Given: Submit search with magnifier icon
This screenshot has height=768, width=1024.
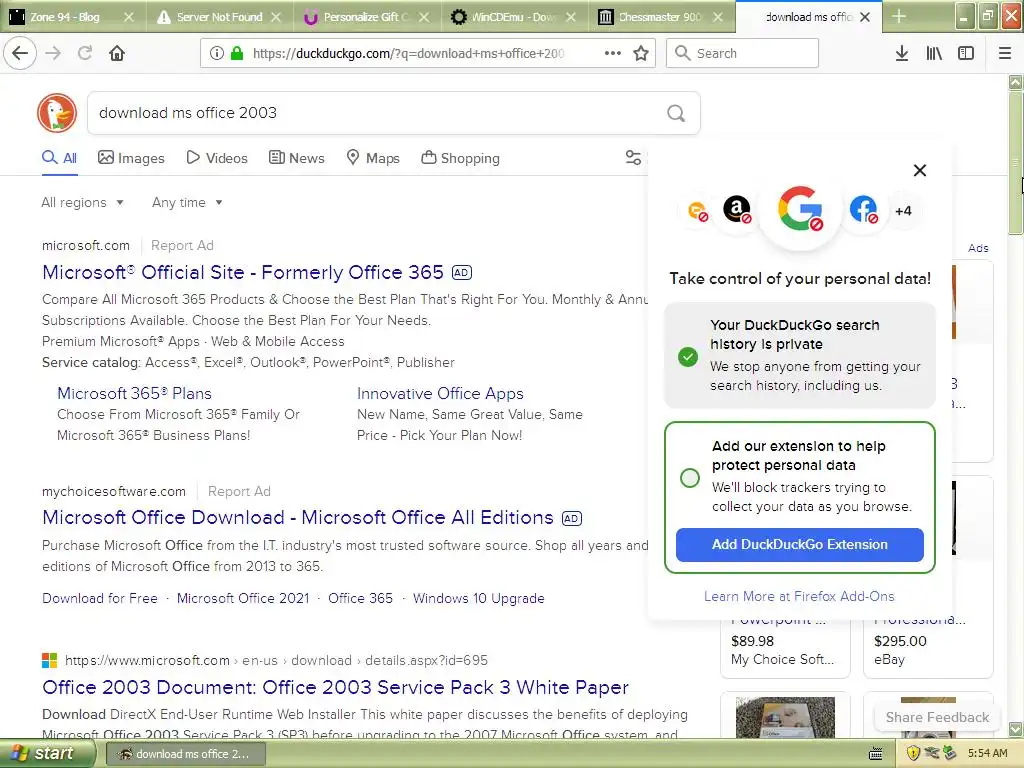Looking at the screenshot, I should click(676, 113).
